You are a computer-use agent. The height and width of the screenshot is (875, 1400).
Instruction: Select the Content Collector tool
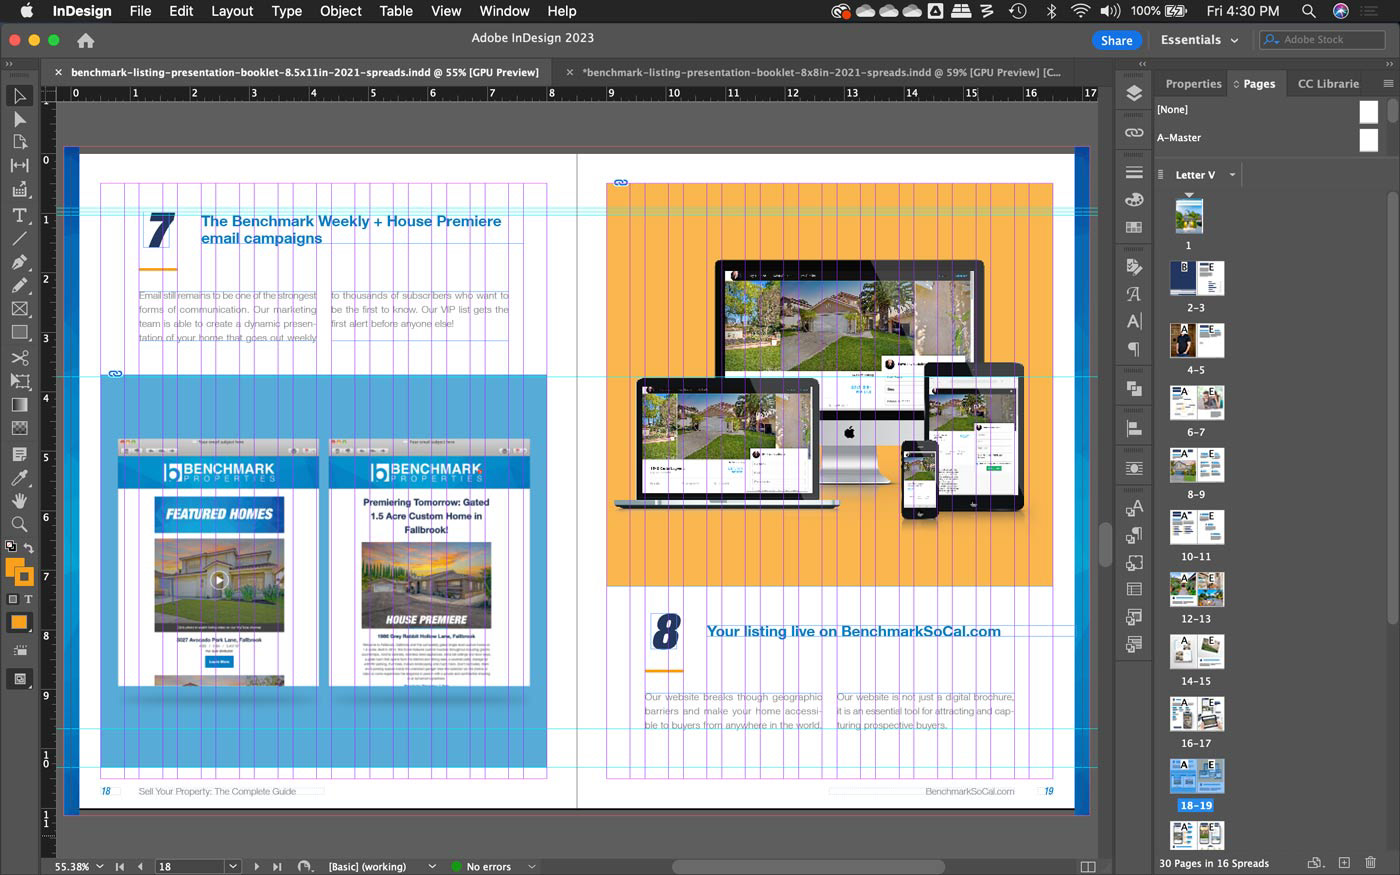19,189
